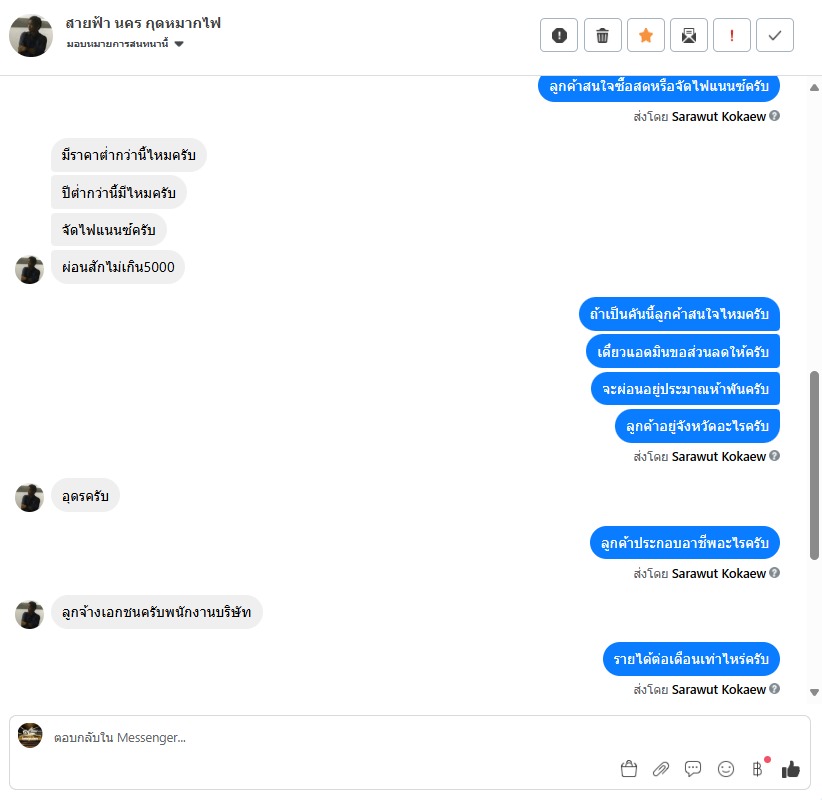Click the thumbs up like icon
This screenshot has width=822, height=800.
click(x=791, y=769)
